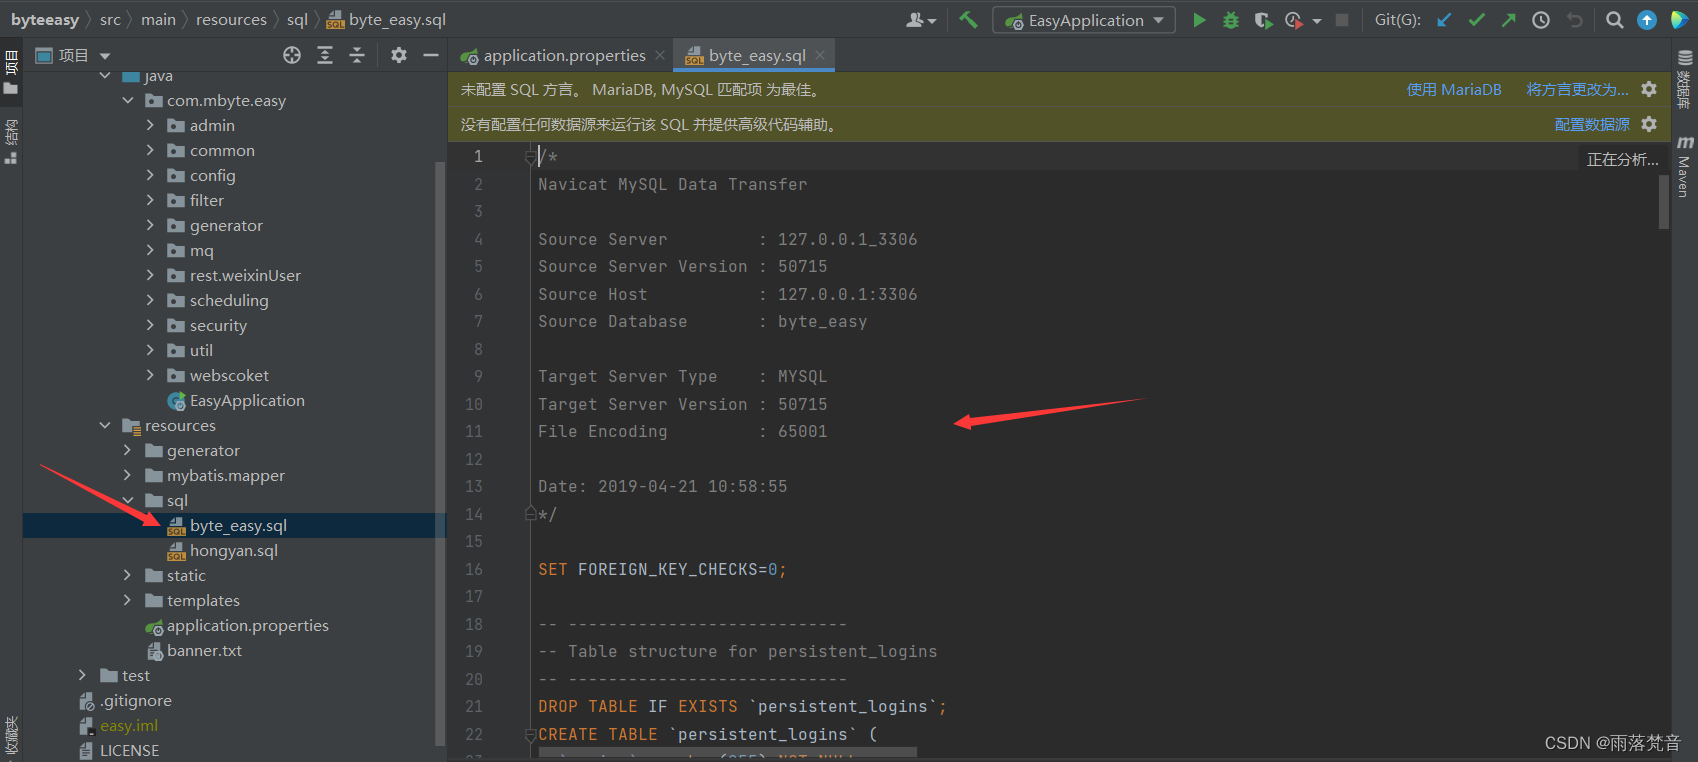
Task: Click 配置数据源 link
Action: [1592, 124]
